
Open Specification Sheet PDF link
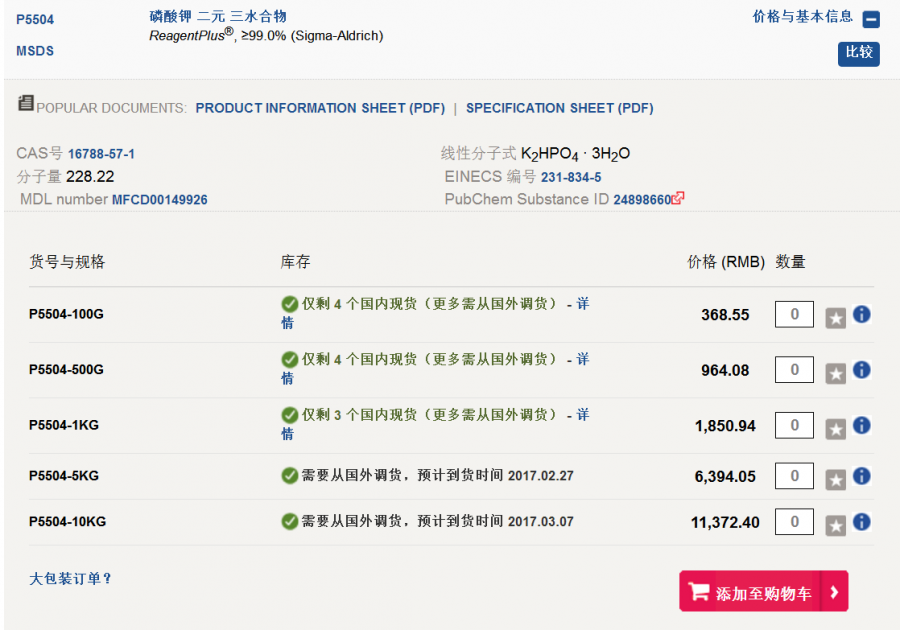pyautogui.click(x=559, y=108)
